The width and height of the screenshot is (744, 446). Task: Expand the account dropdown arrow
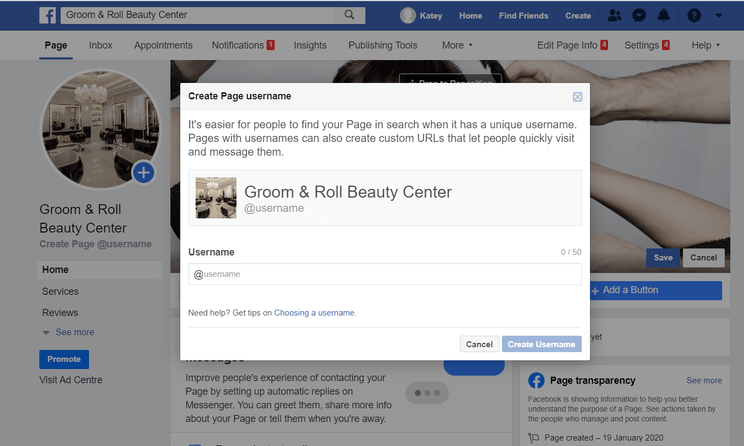719,15
